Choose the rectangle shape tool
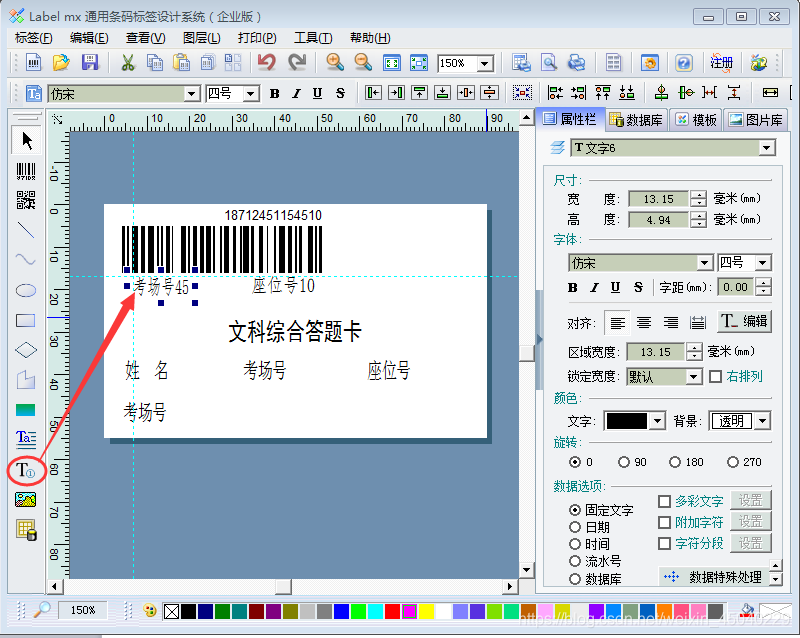800x638 pixels. (26, 321)
